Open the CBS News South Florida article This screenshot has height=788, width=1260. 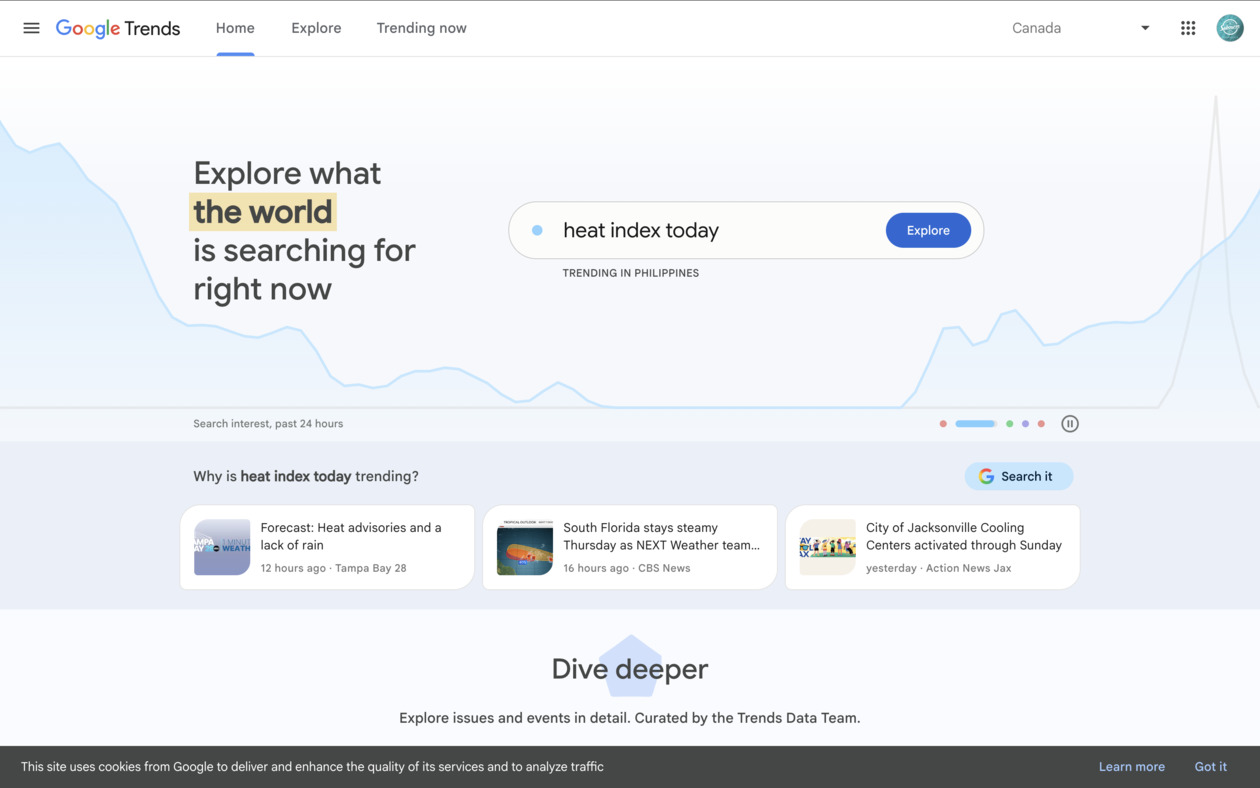[630, 547]
